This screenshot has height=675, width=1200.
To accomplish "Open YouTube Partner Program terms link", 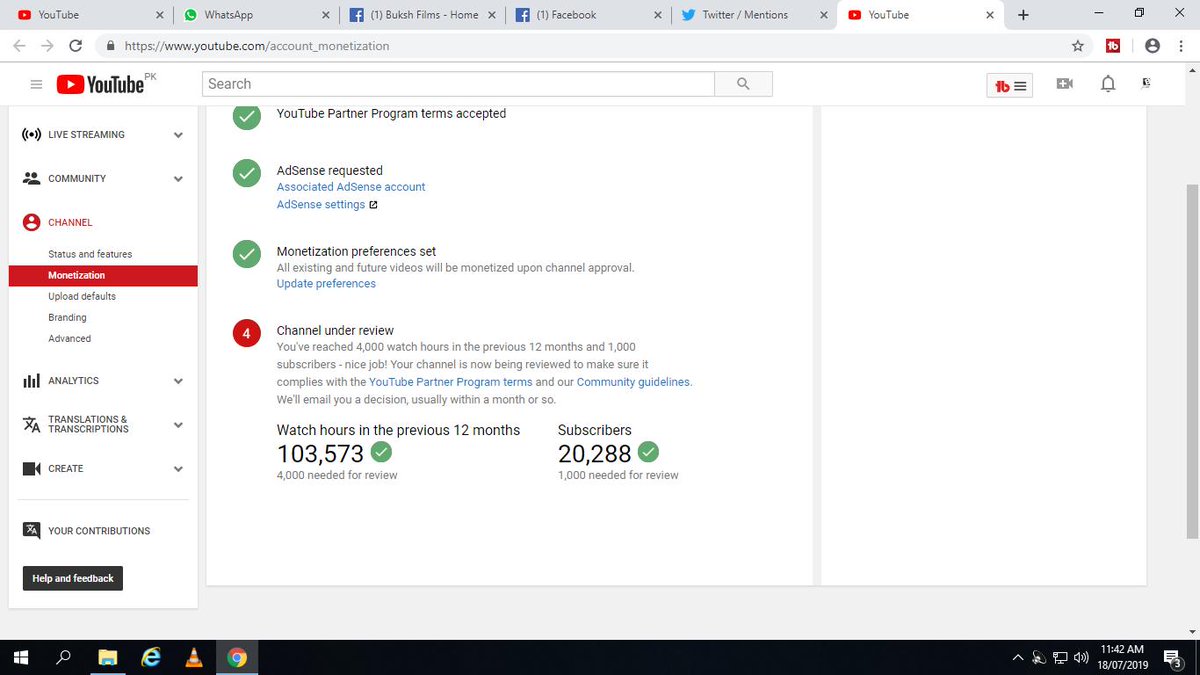I will tap(451, 382).
